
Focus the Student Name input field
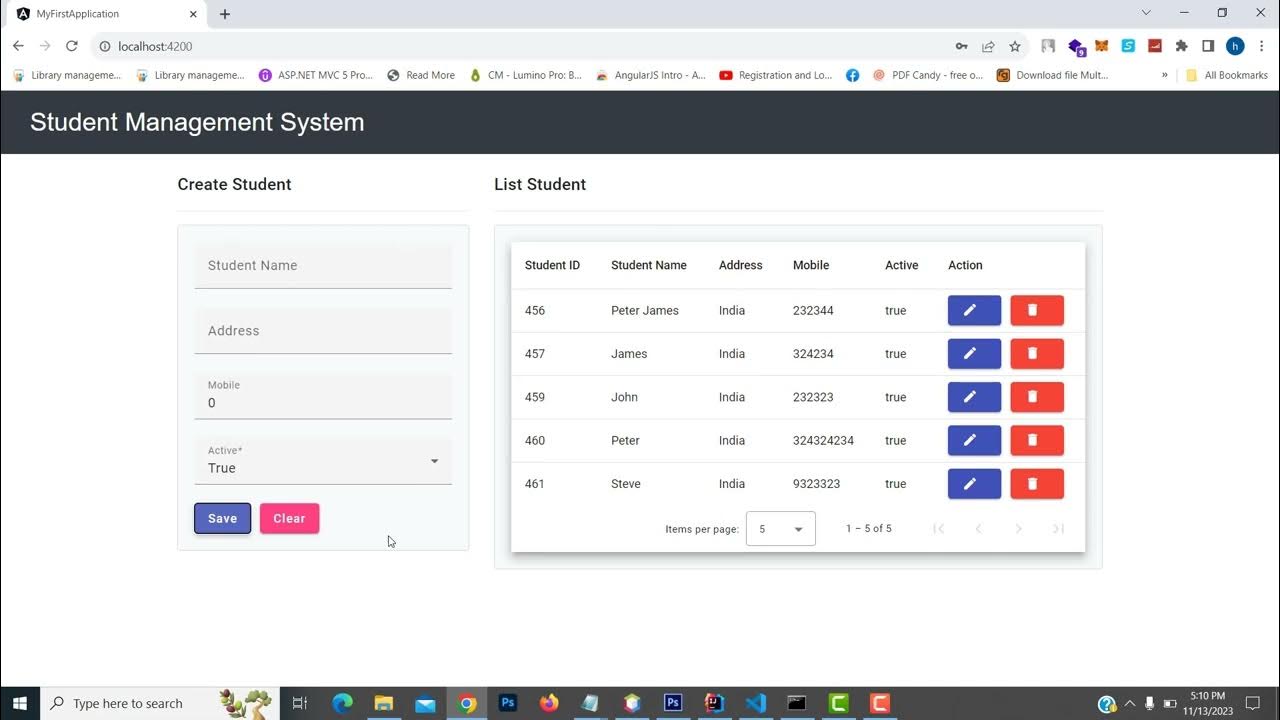323,266
